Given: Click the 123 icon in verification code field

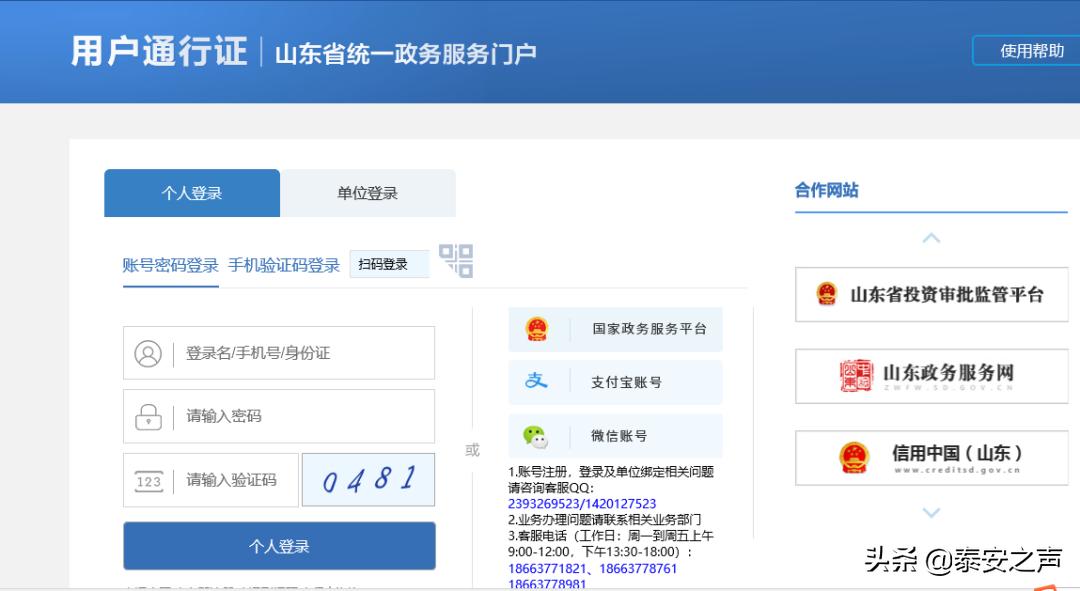Looking at the screenshot, I should click(146, 480).
